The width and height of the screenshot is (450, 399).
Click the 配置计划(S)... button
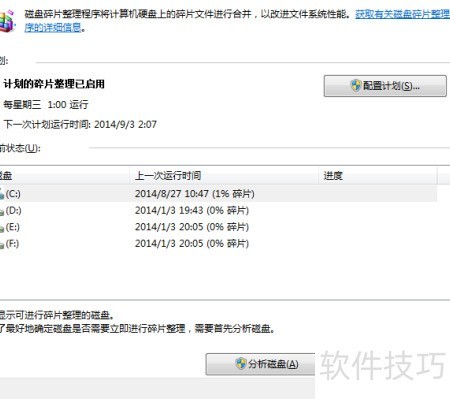pyautogui.click(x=385, y=86)
